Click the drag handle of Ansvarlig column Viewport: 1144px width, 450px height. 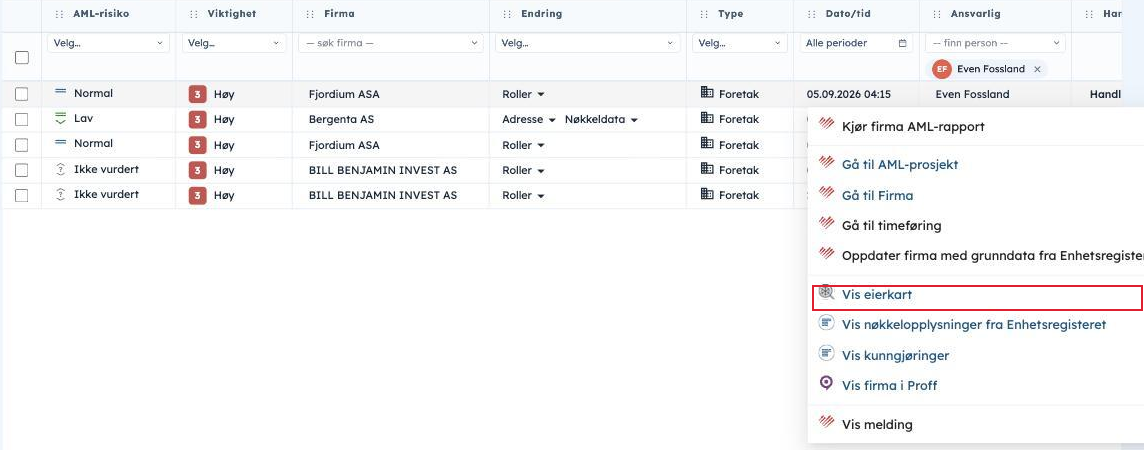point(937,14)
